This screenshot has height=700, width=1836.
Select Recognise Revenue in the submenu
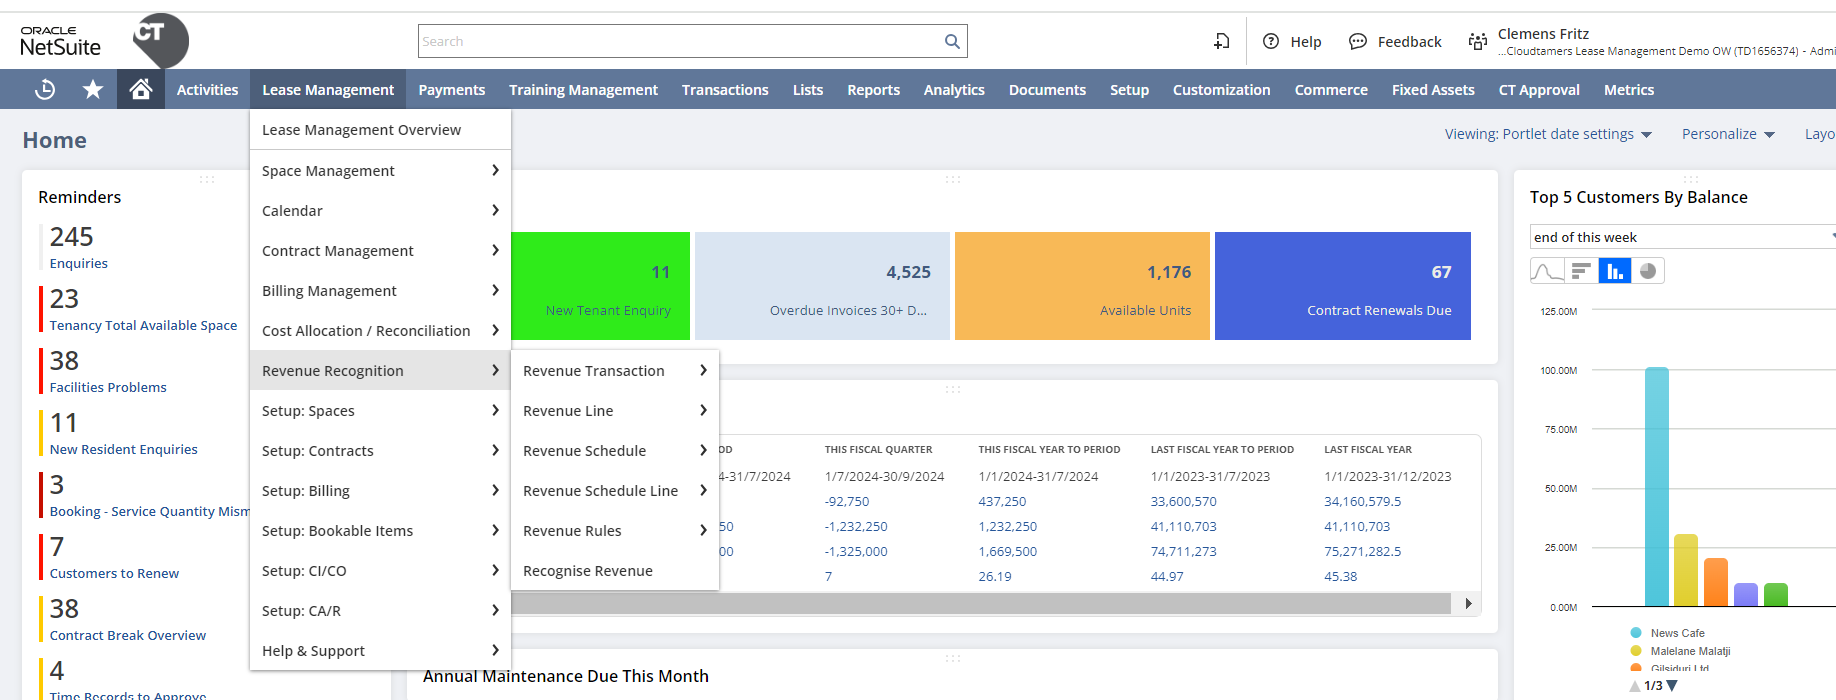615,571
